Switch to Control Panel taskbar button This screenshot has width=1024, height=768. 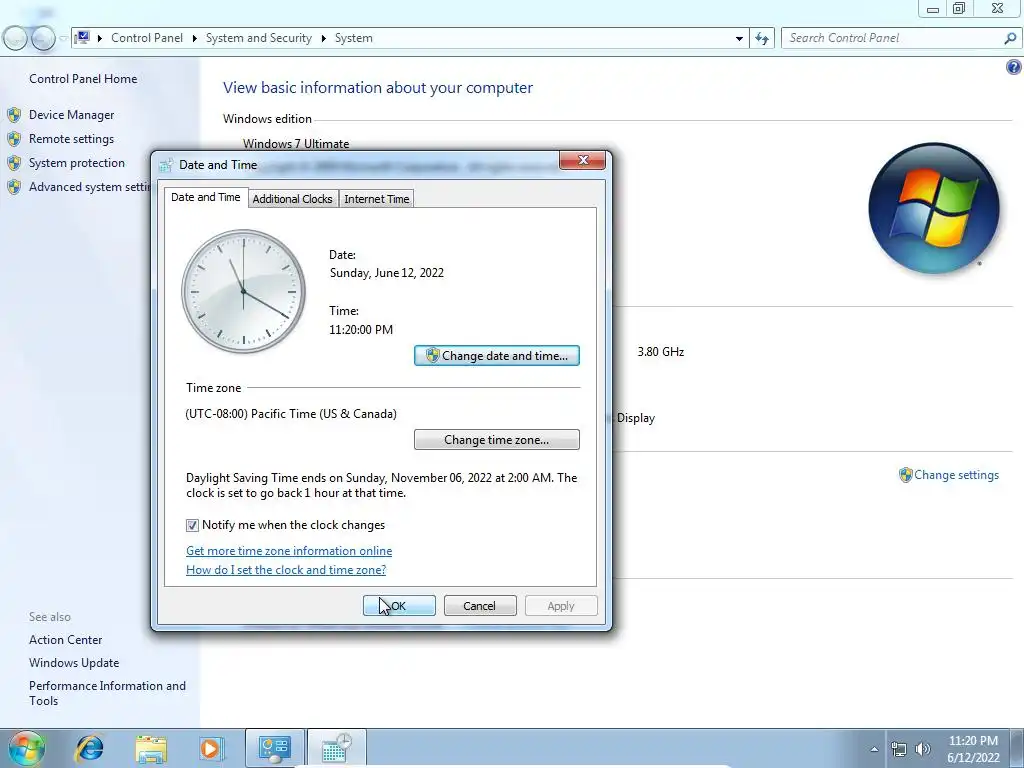pos(274,748)
